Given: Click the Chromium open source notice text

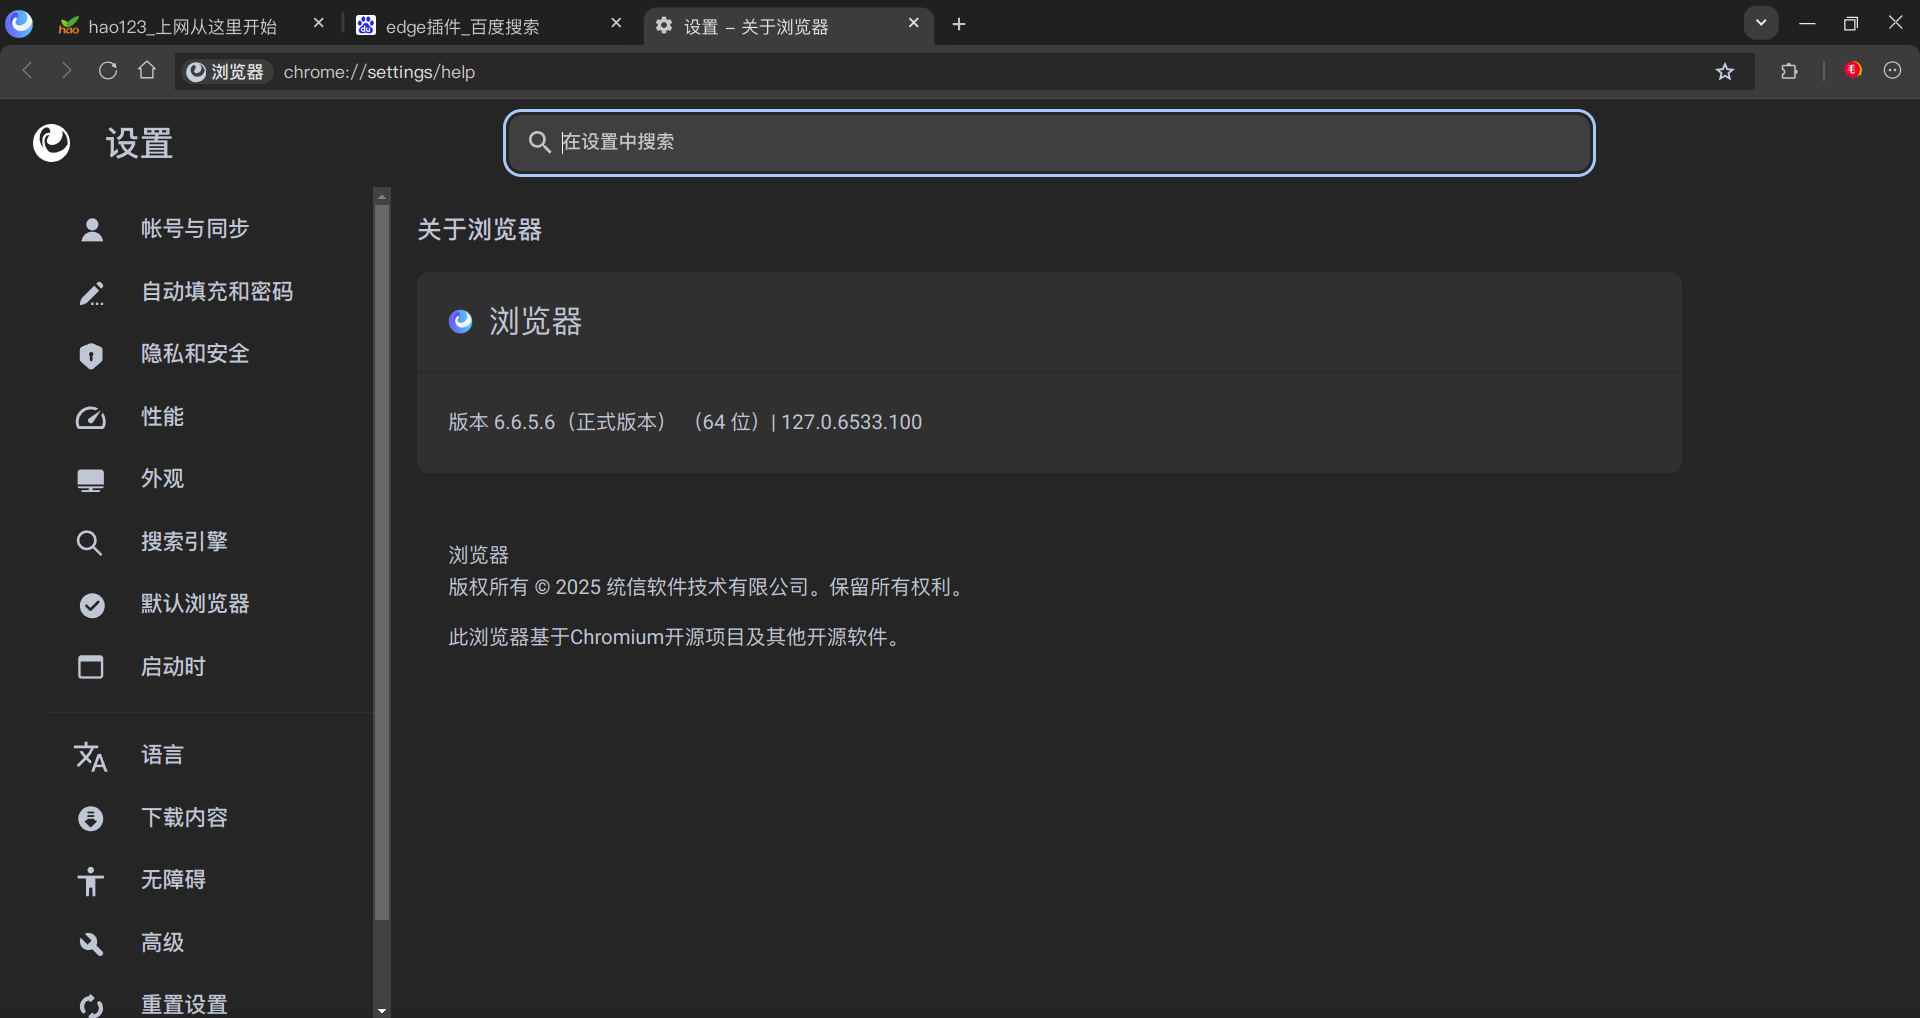Looking at the screenshot, I should click(x=678, y=637).
